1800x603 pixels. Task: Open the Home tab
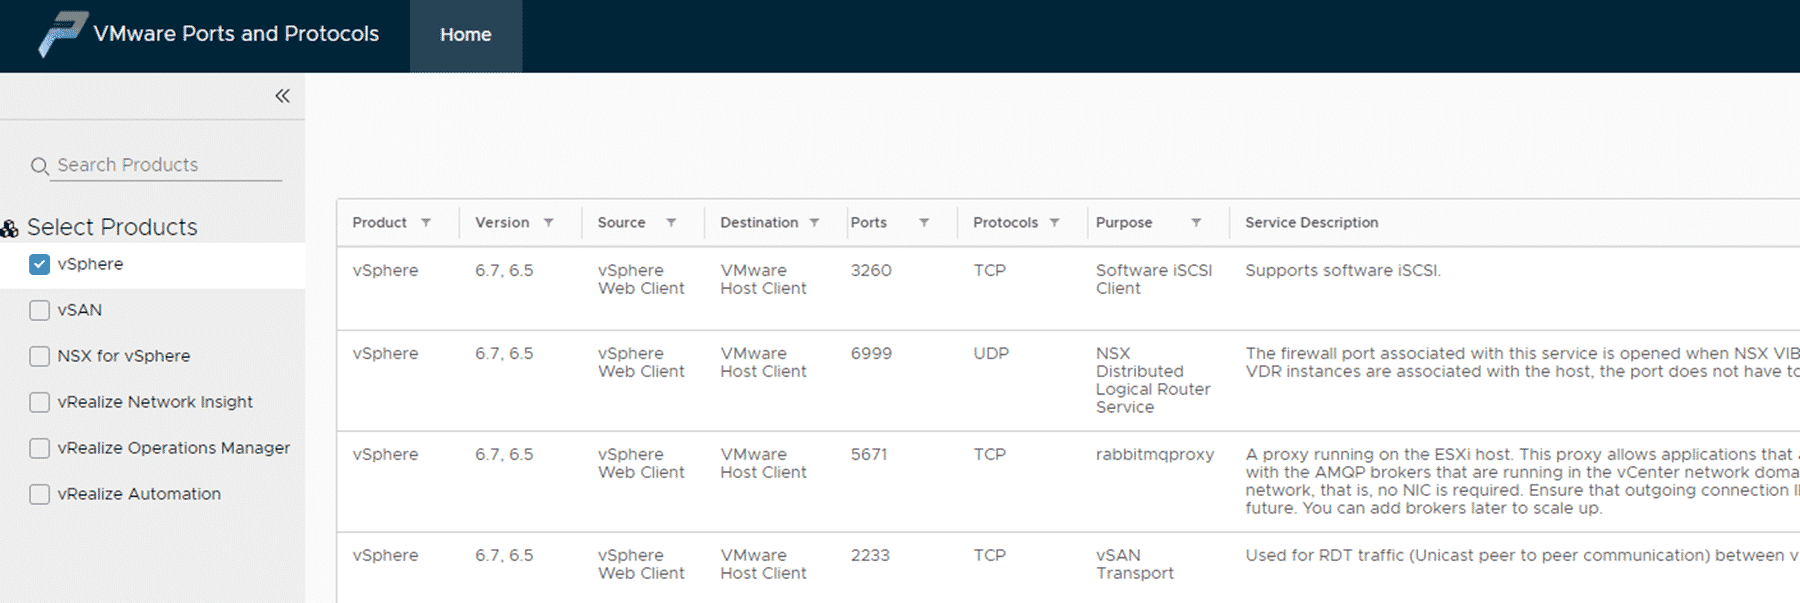(x=466, y=35)
